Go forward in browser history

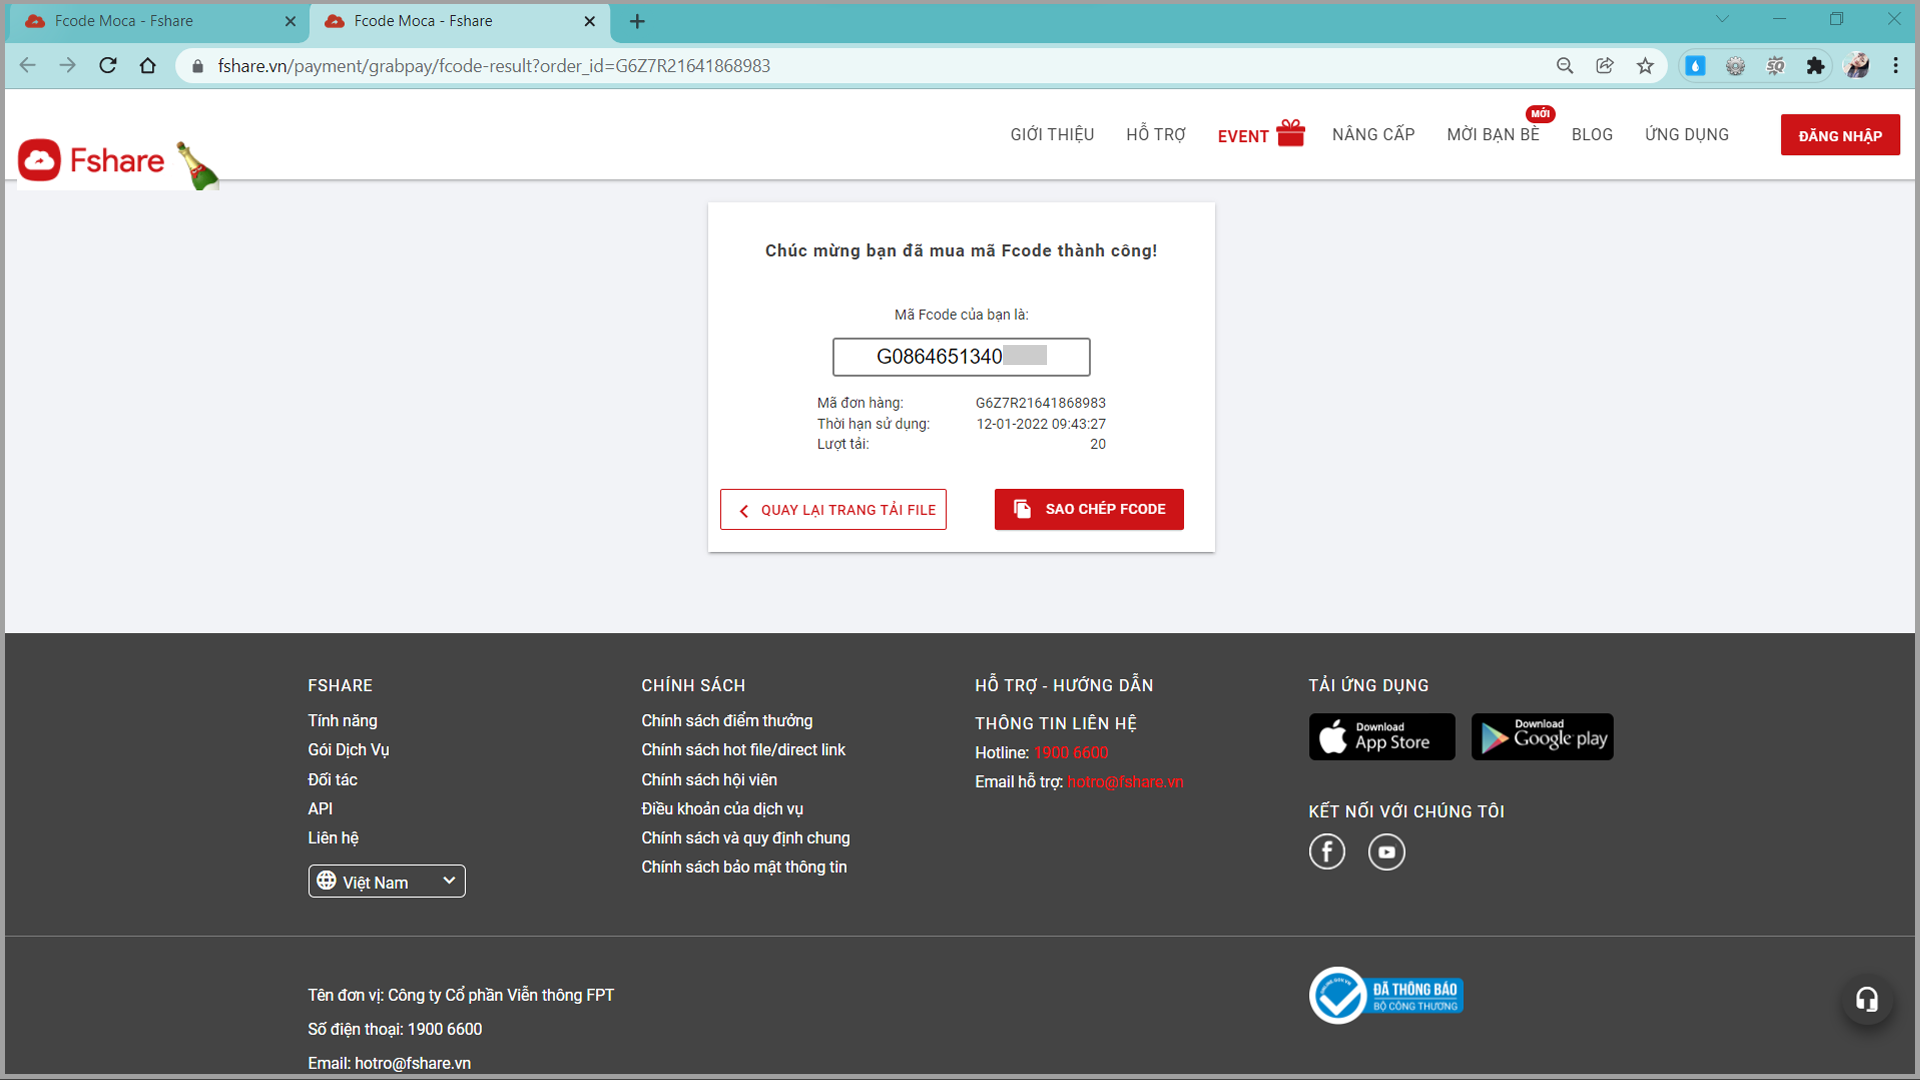pyautogui.click(x=67, y=66)
